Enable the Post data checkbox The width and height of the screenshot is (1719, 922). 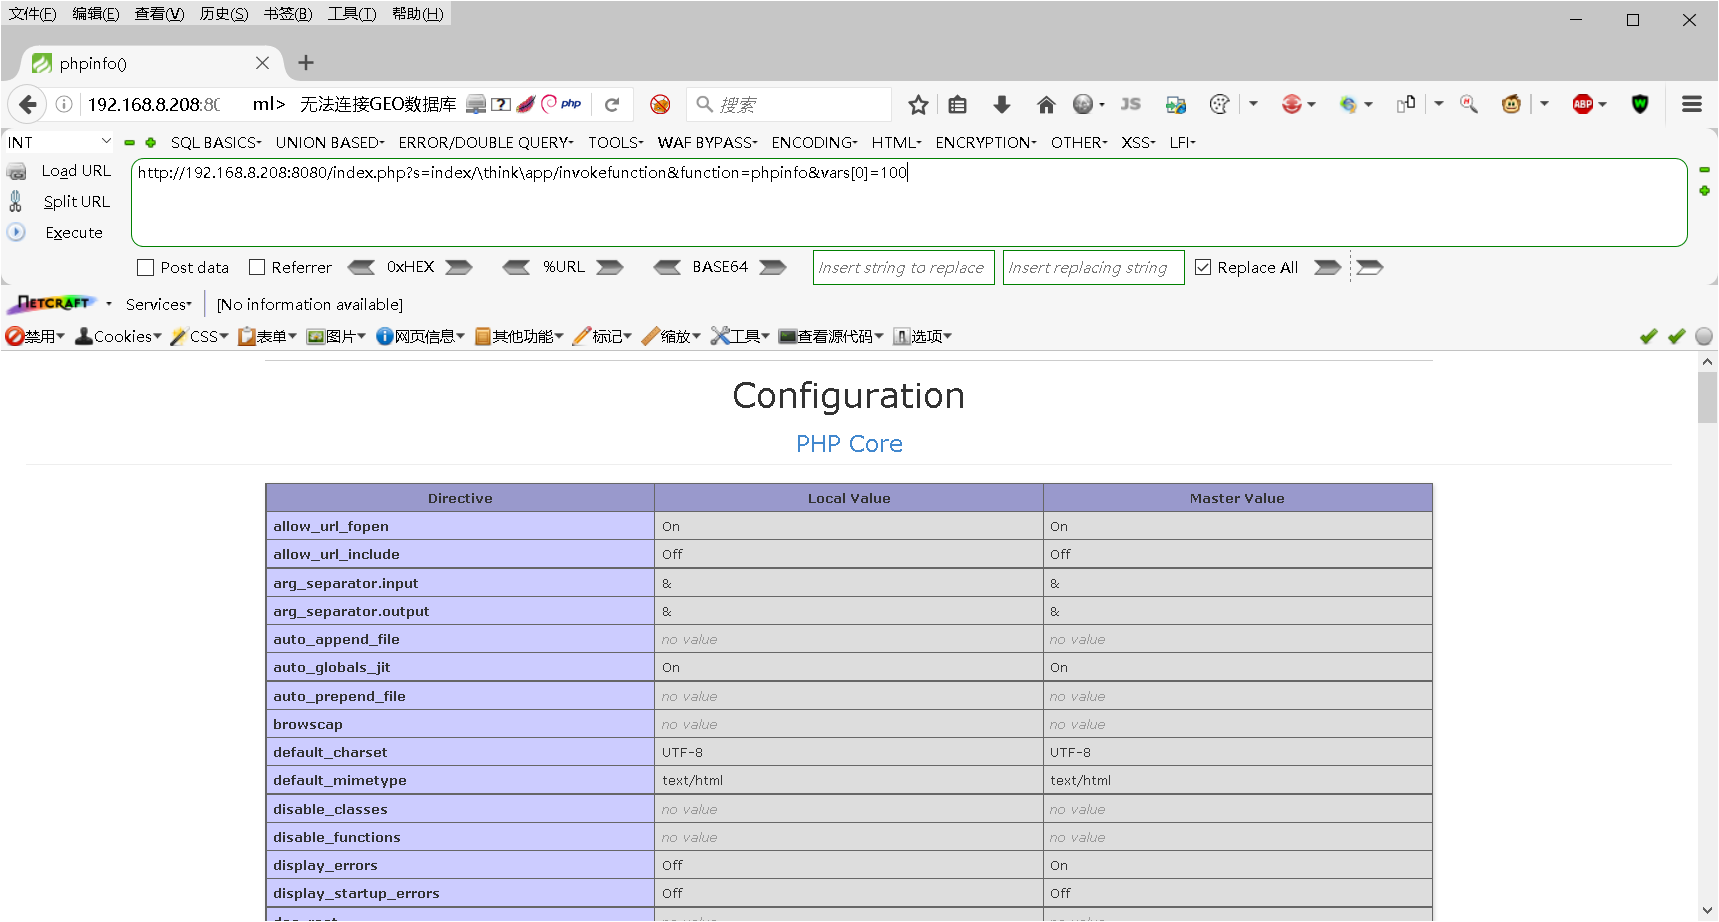point(145,267)
